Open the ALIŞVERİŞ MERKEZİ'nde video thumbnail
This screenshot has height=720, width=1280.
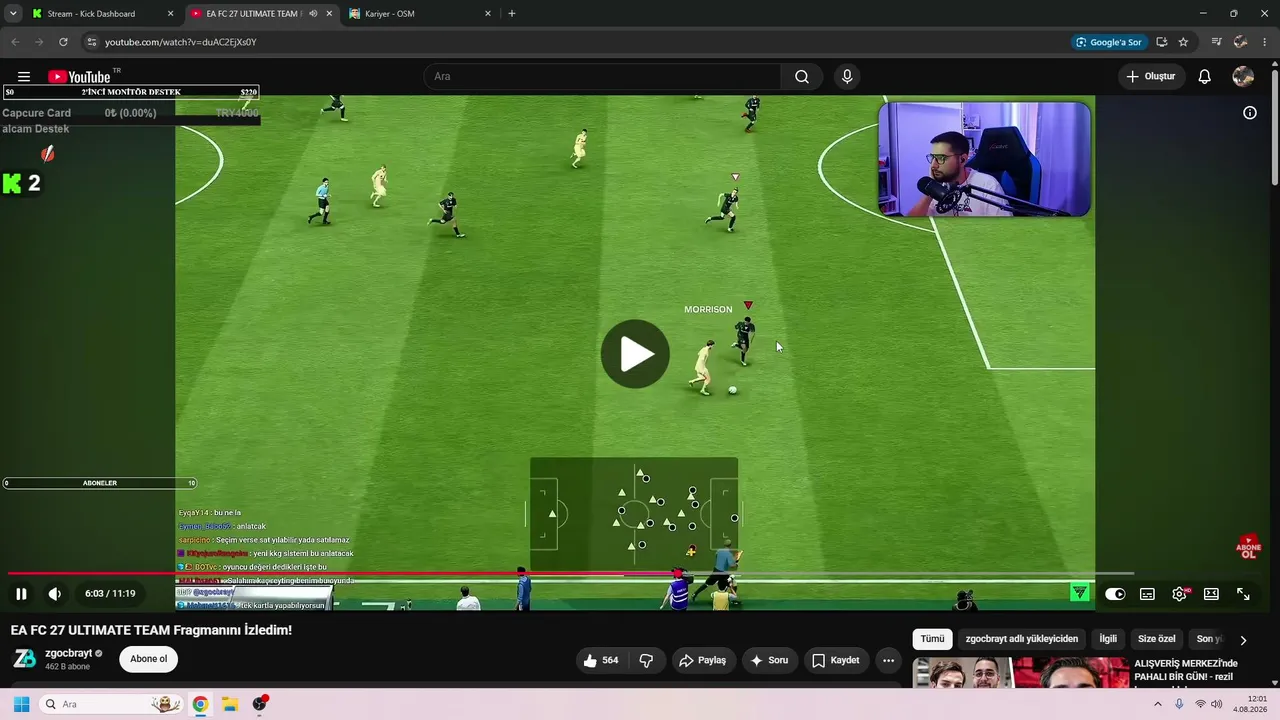[x=1019, y=673]
